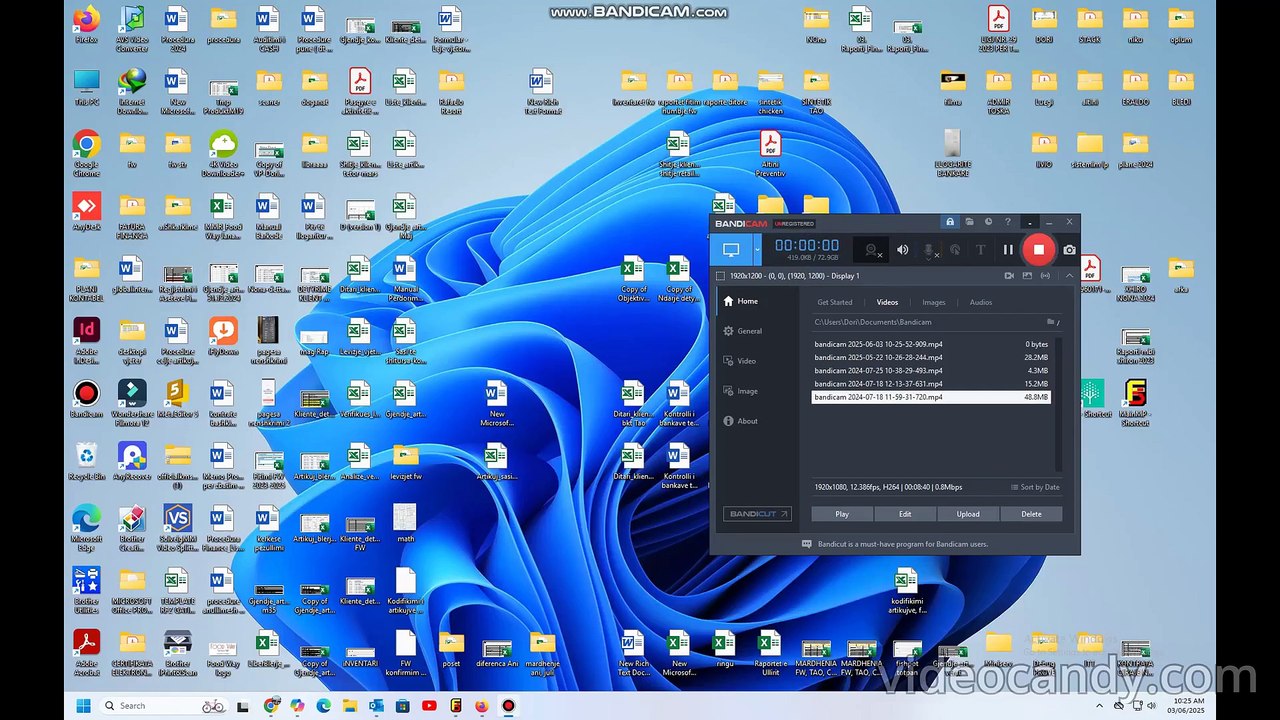Toggle mouse click effects in Bandicam
The height and width of the screenshot is (720, 1280).
955,250
